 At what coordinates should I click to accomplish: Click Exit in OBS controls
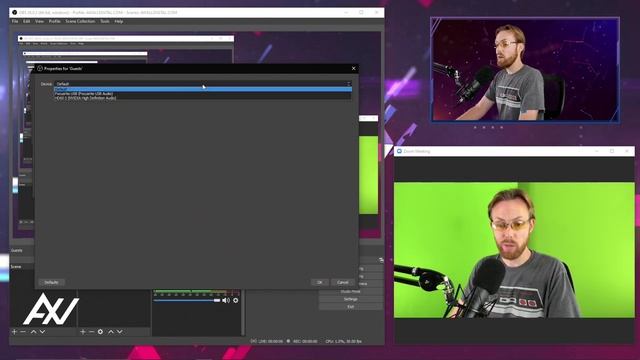coord(351,307)
